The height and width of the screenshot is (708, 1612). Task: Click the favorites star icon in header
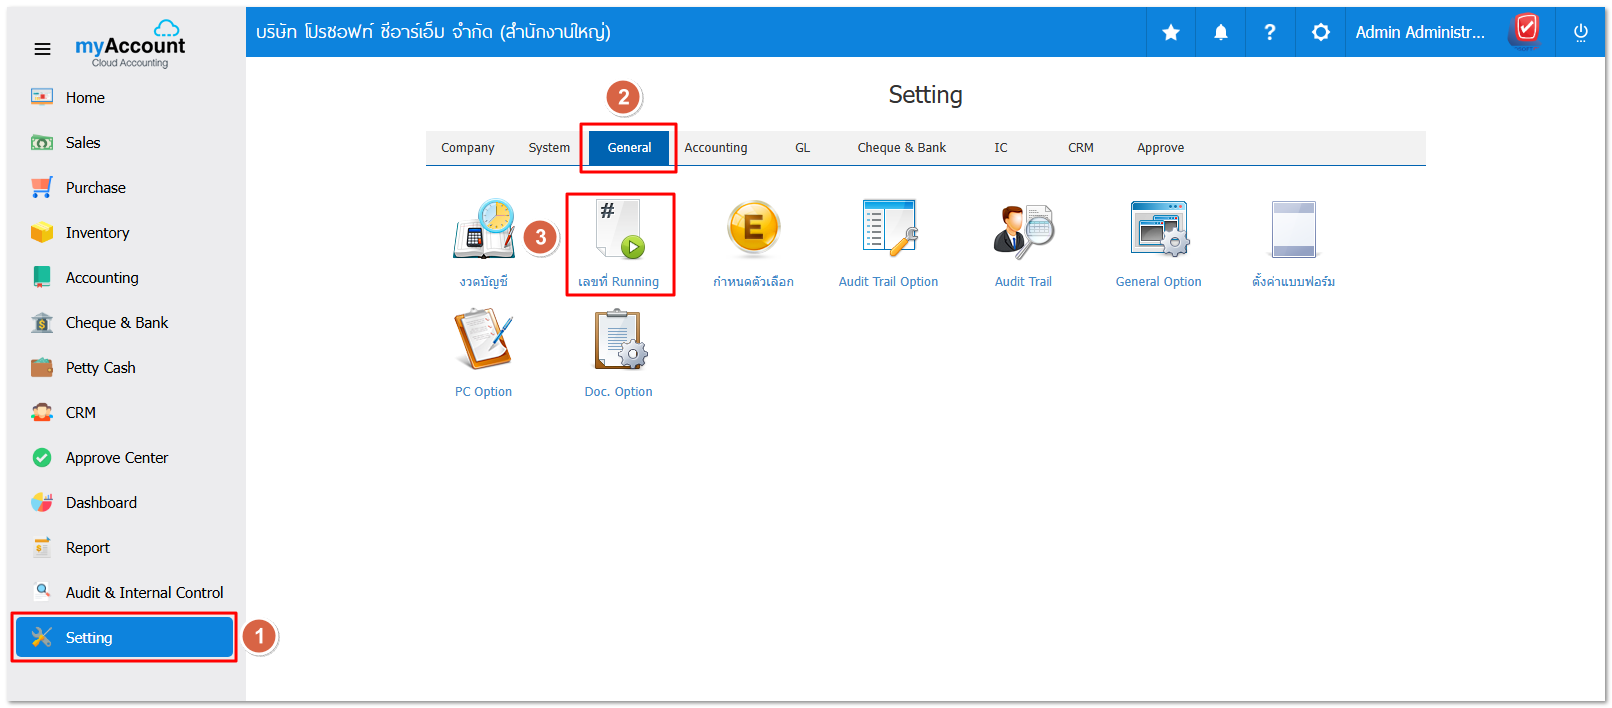pos(1171,32)
